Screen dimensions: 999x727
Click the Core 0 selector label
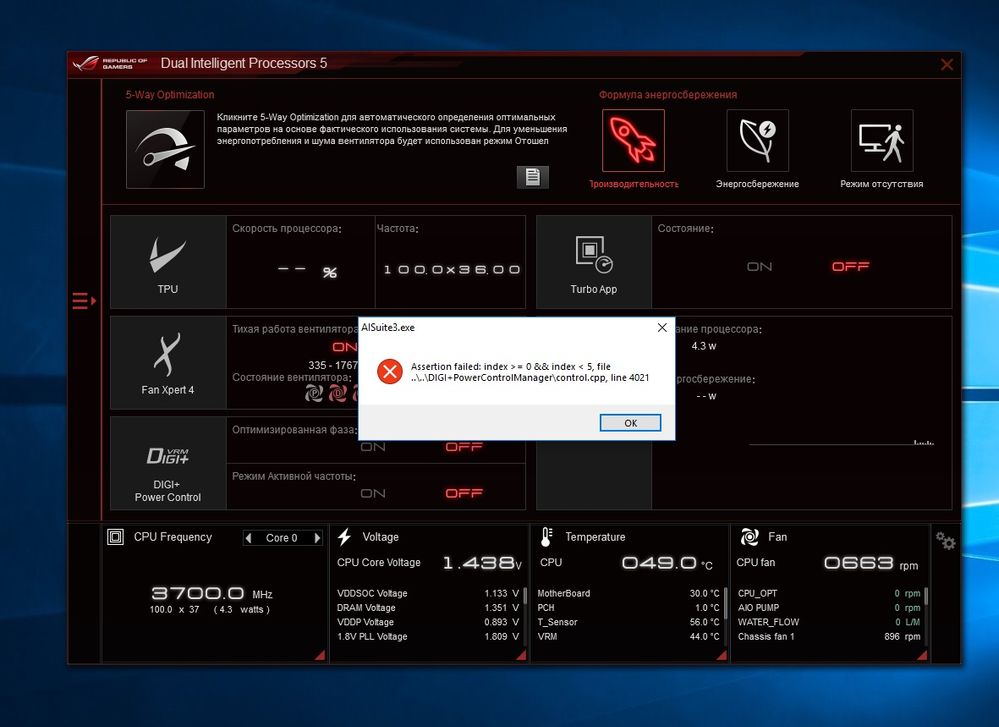[x=282, y=538]
